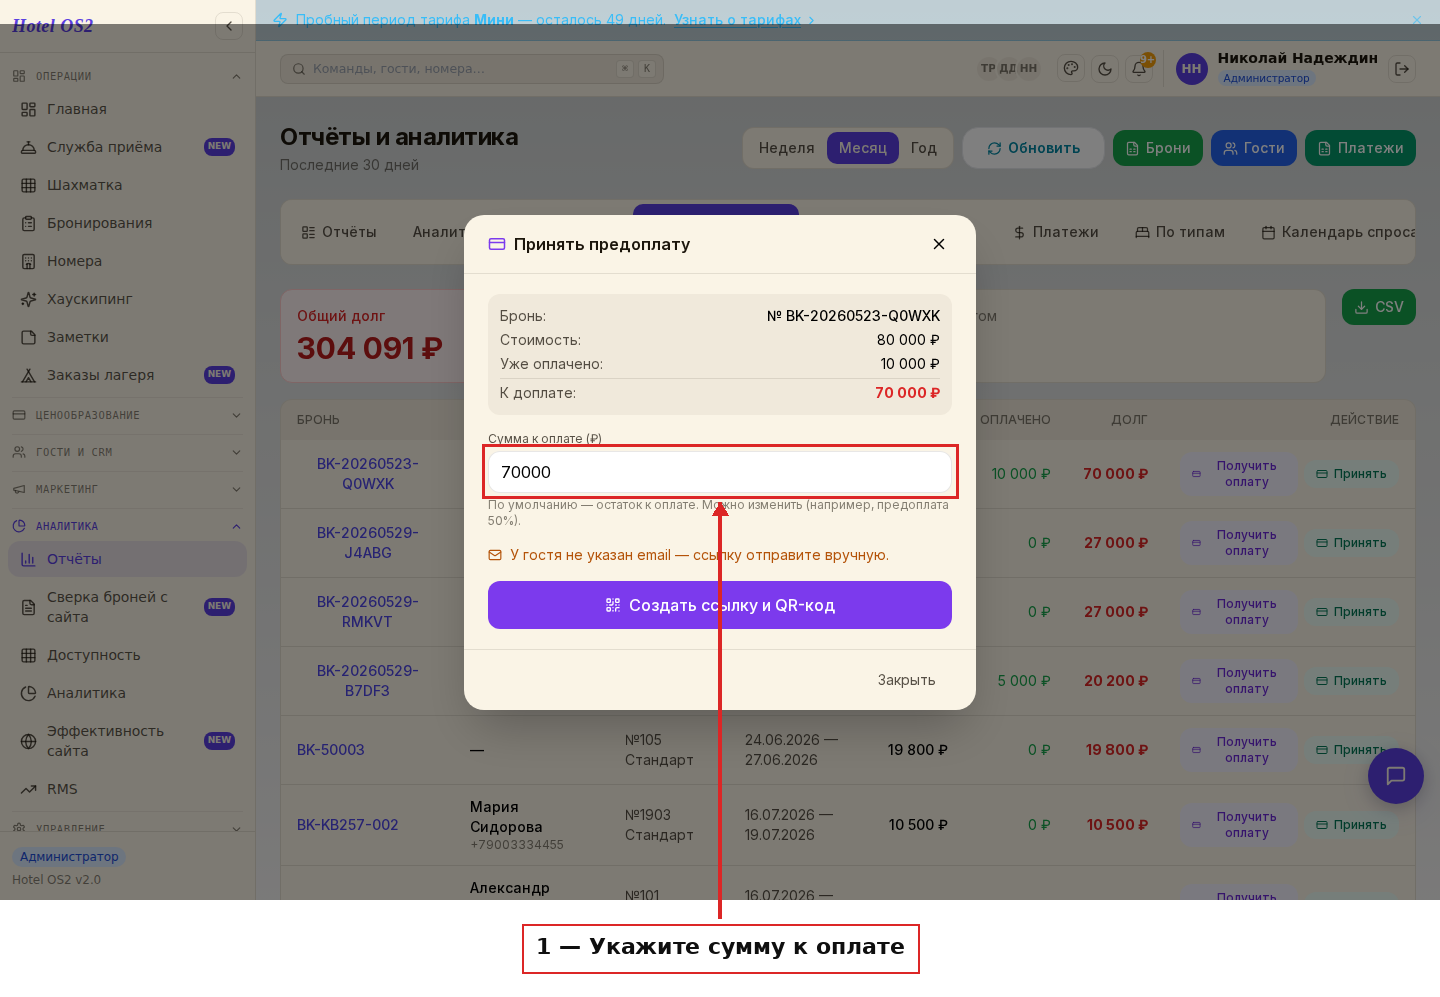This screenshot has height=997, width=1440.
Task: Click the blue Гости button
Action: (x=1254, y=148)
